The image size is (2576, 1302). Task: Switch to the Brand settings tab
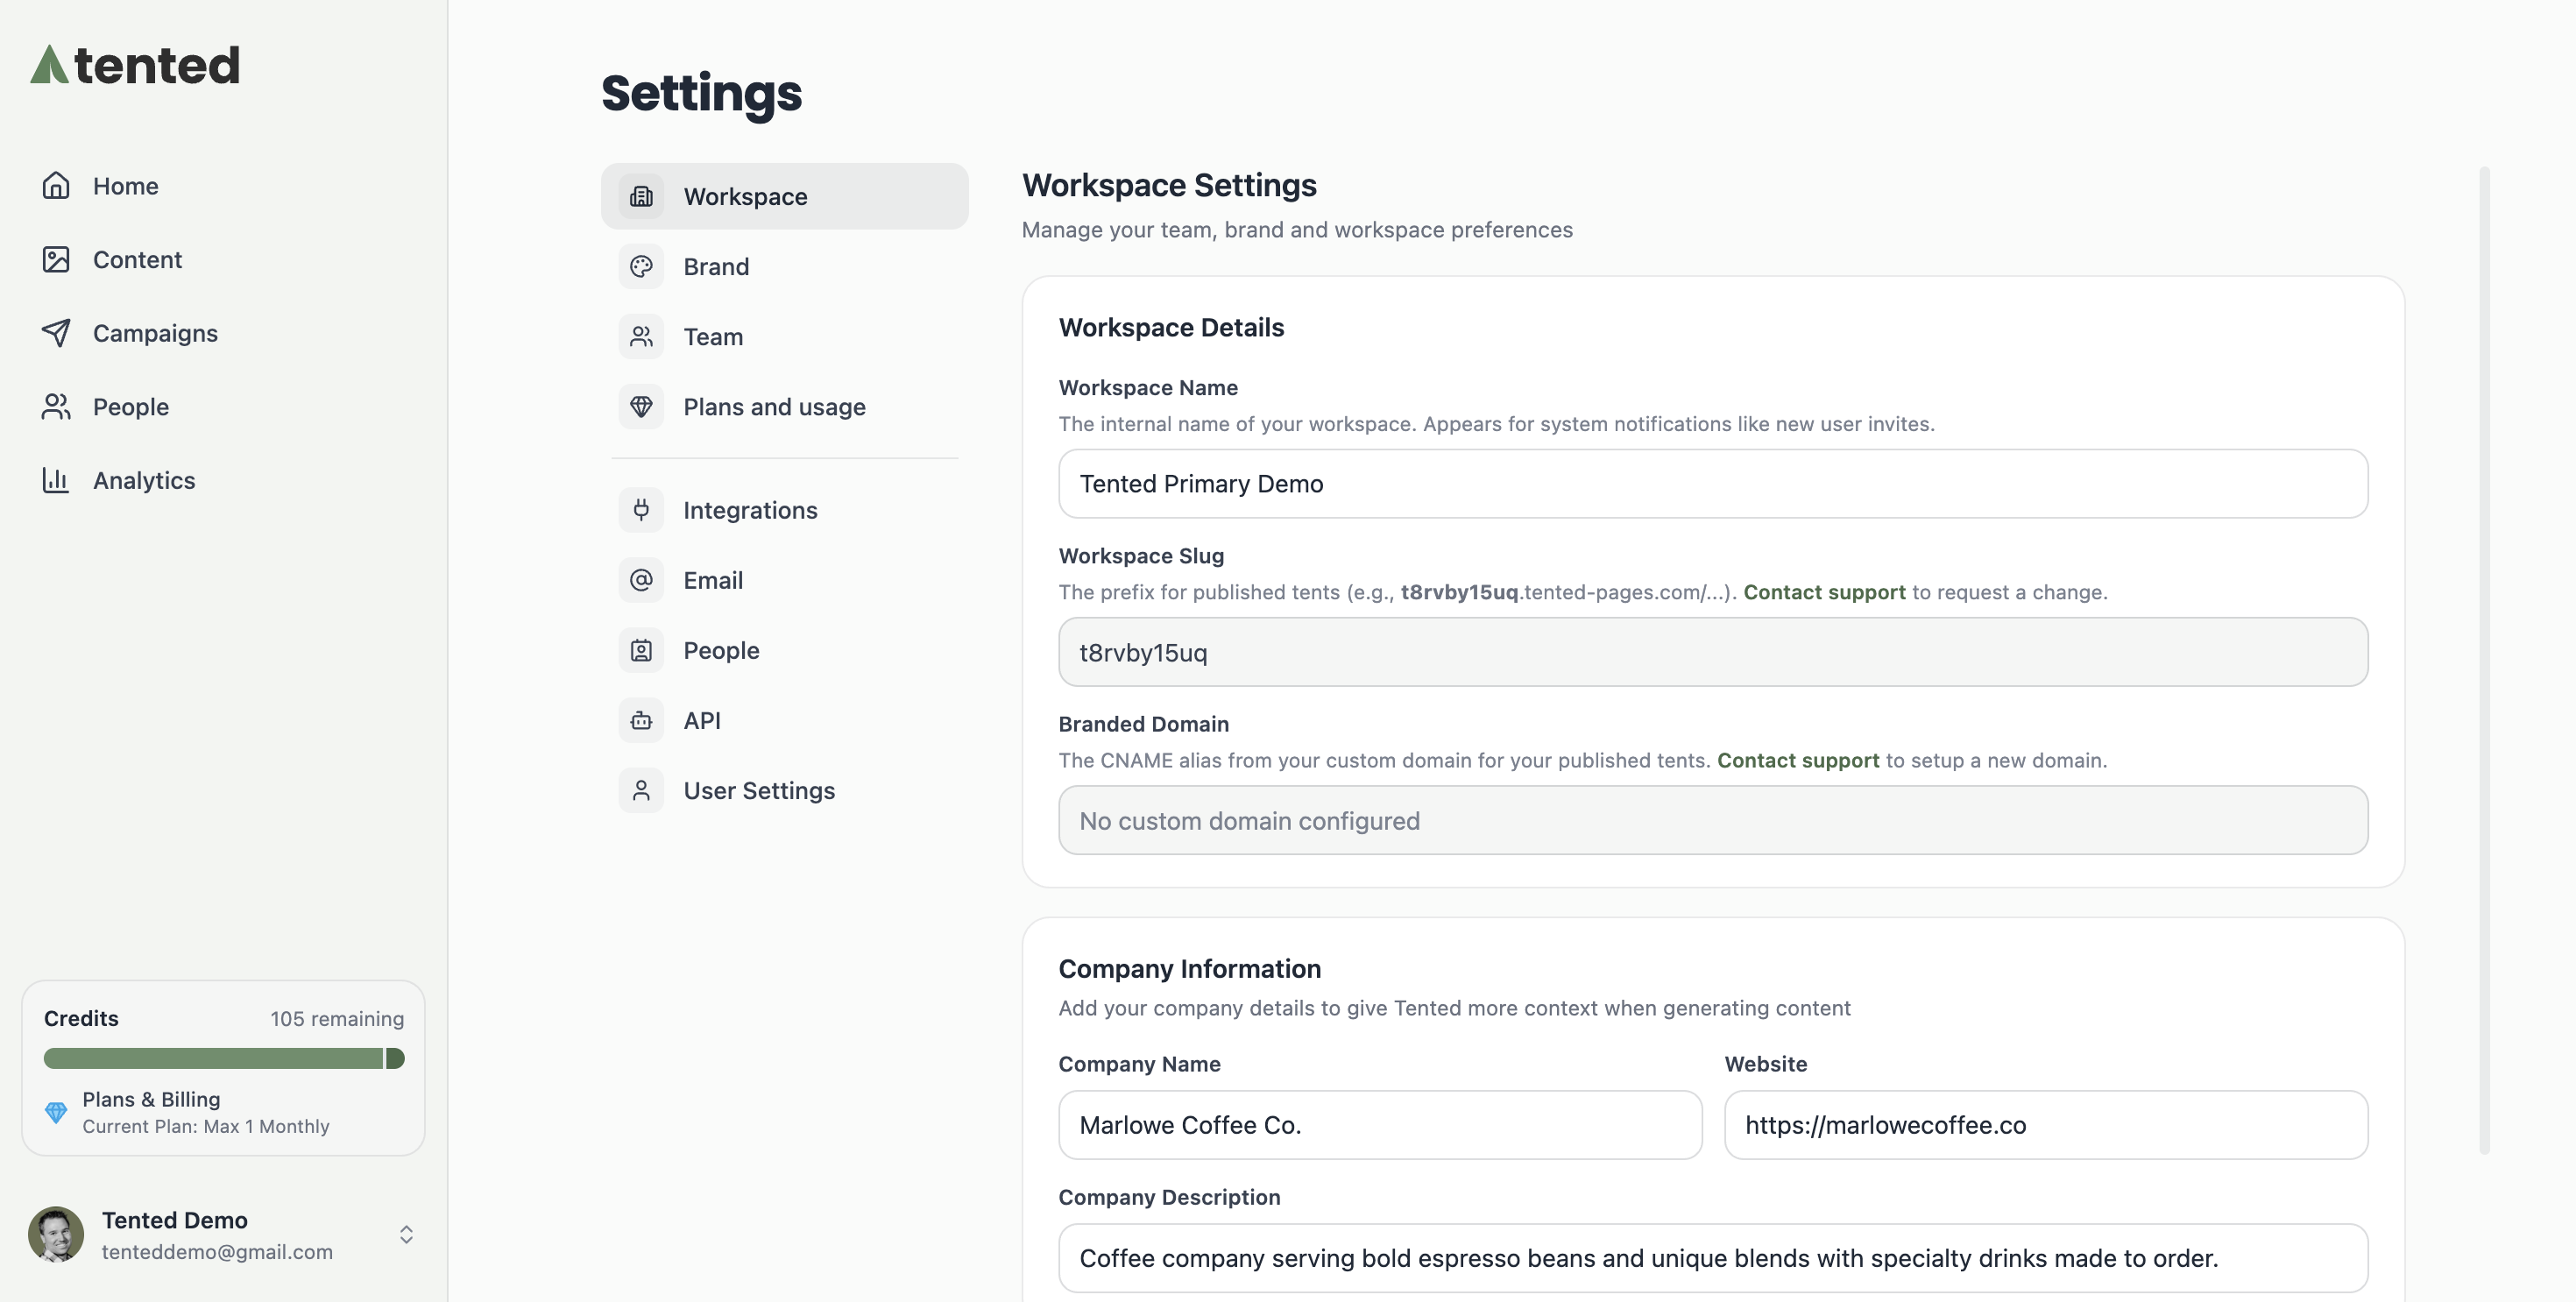pyautogui.click(x=784, y=266)
